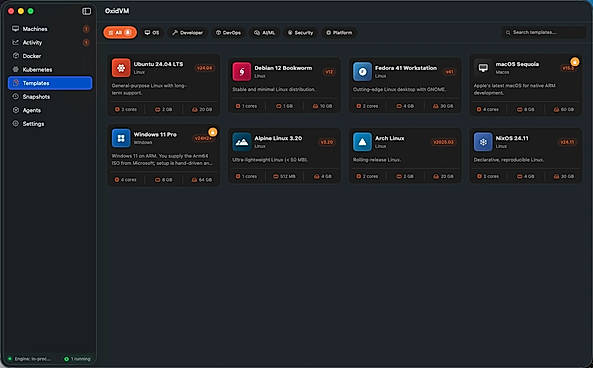The width and height of the screenshot is (593, 368).
Task: Click the NixOS snowflake icon
Action: [x=483, y=142]
